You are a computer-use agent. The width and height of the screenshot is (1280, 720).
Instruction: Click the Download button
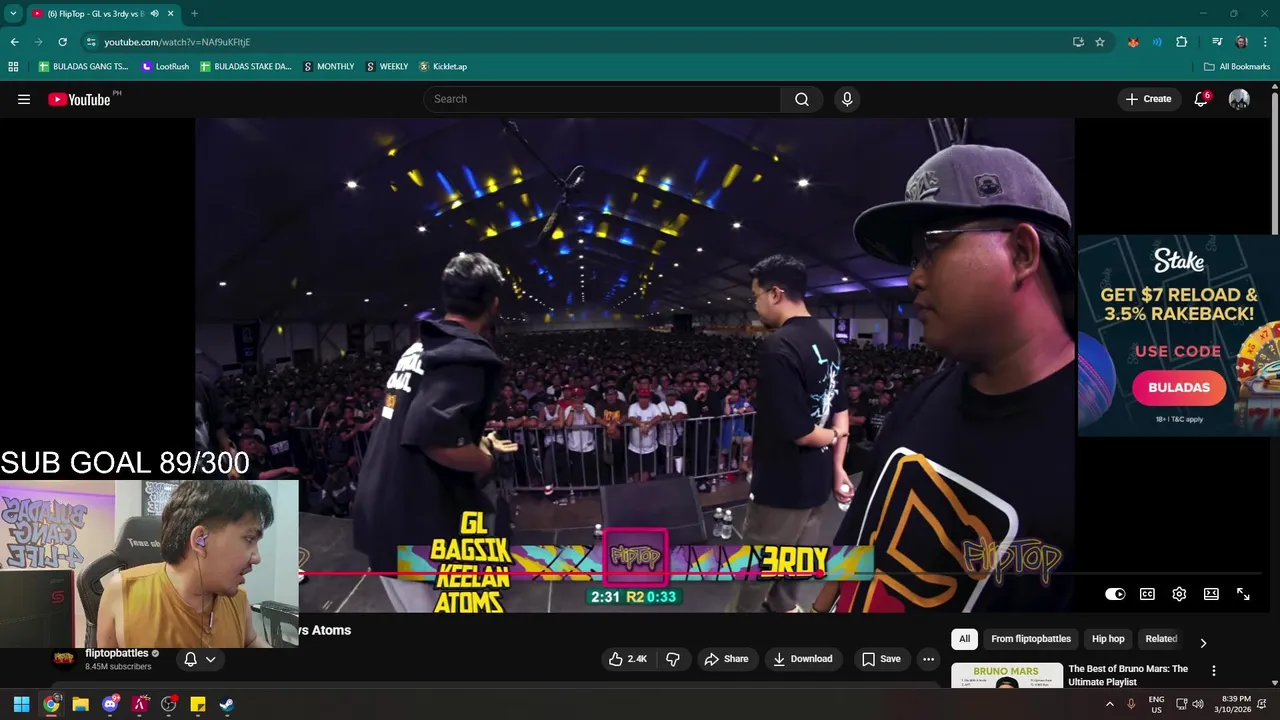(803, 659)
